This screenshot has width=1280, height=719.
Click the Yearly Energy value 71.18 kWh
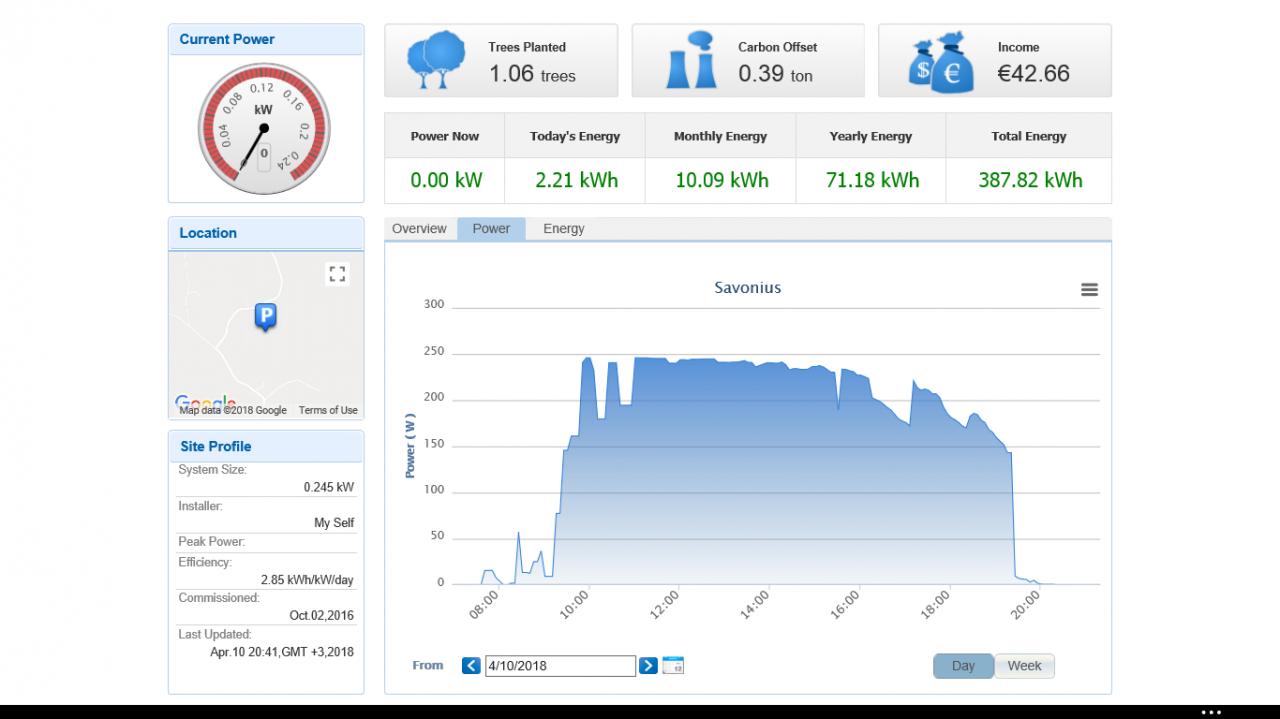(871, 181)
